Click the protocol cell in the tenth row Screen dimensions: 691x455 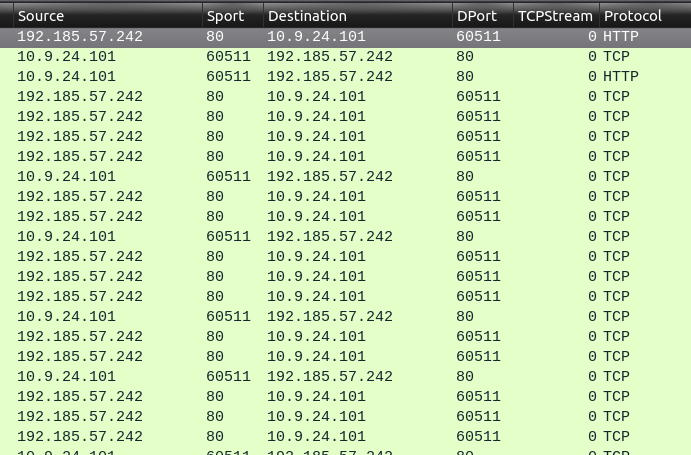pyautogui.click(x=616, y=216)
